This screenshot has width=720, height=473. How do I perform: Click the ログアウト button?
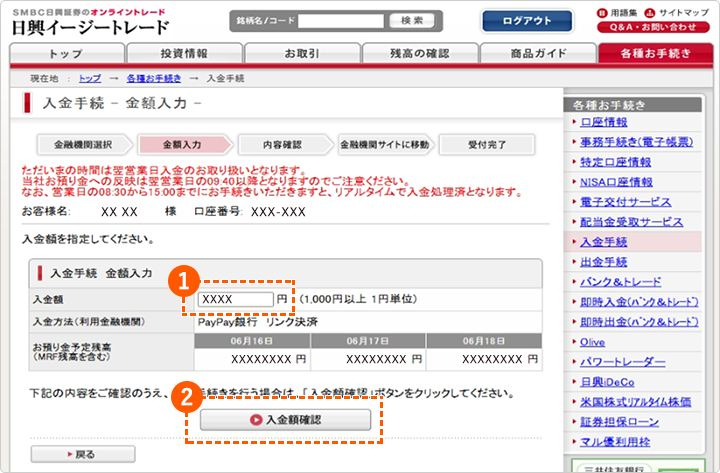[x=527, y=21]
